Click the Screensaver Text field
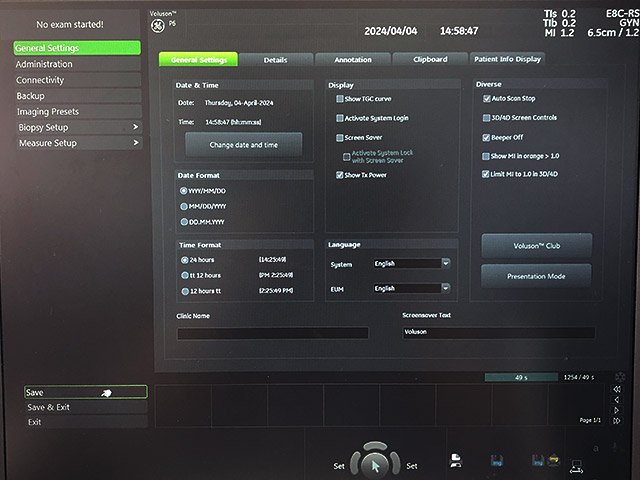The height and width of the screenshot is (480, 640). [x=498, y=332]
